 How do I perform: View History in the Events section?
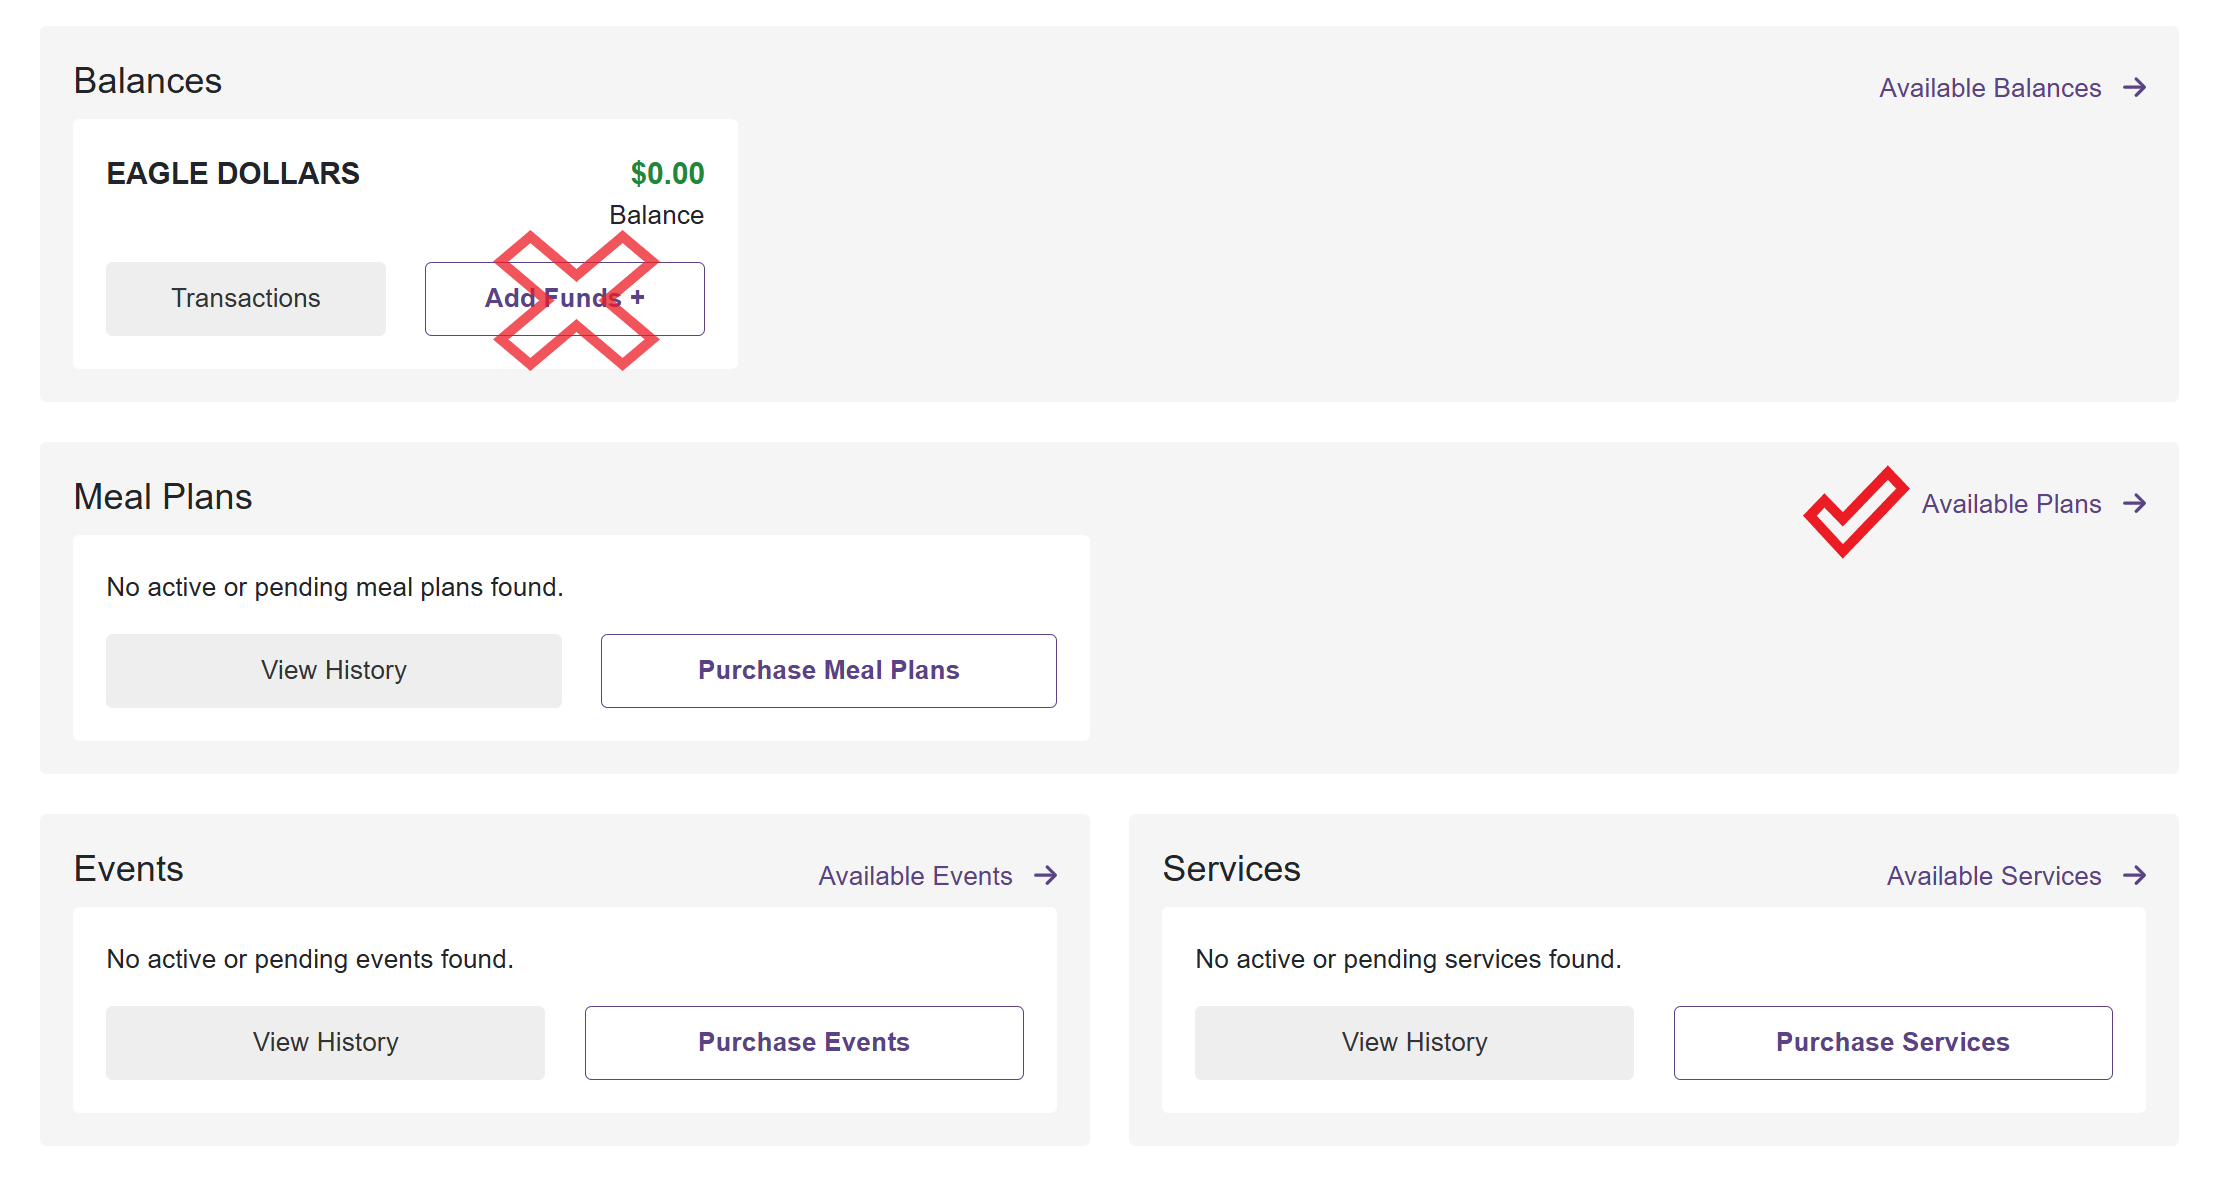[325, 1043]
